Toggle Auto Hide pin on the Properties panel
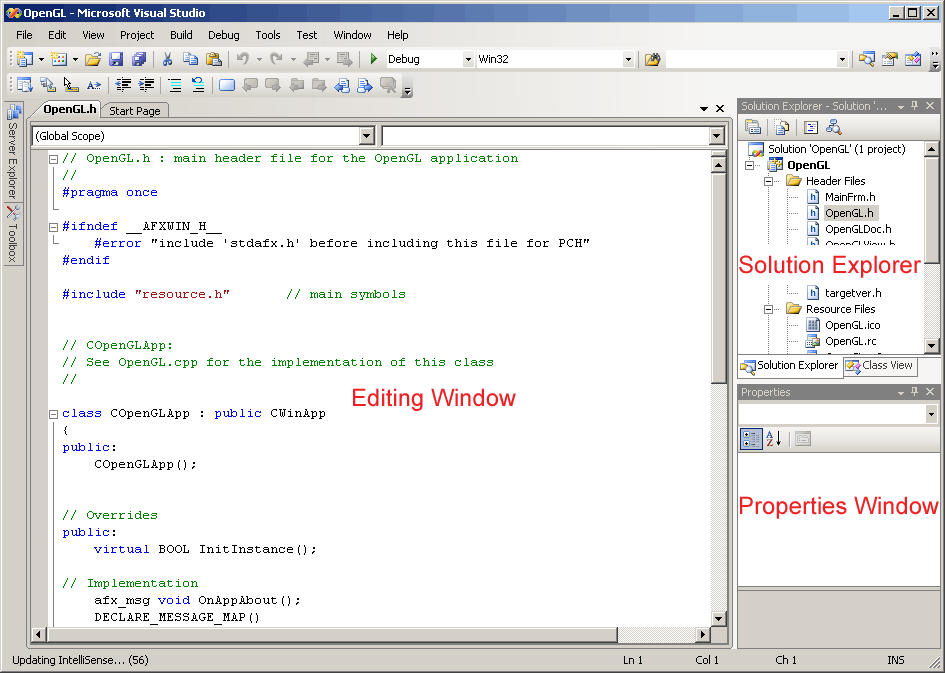The width and height of the screenshot is (945, 673). point(915,392)
